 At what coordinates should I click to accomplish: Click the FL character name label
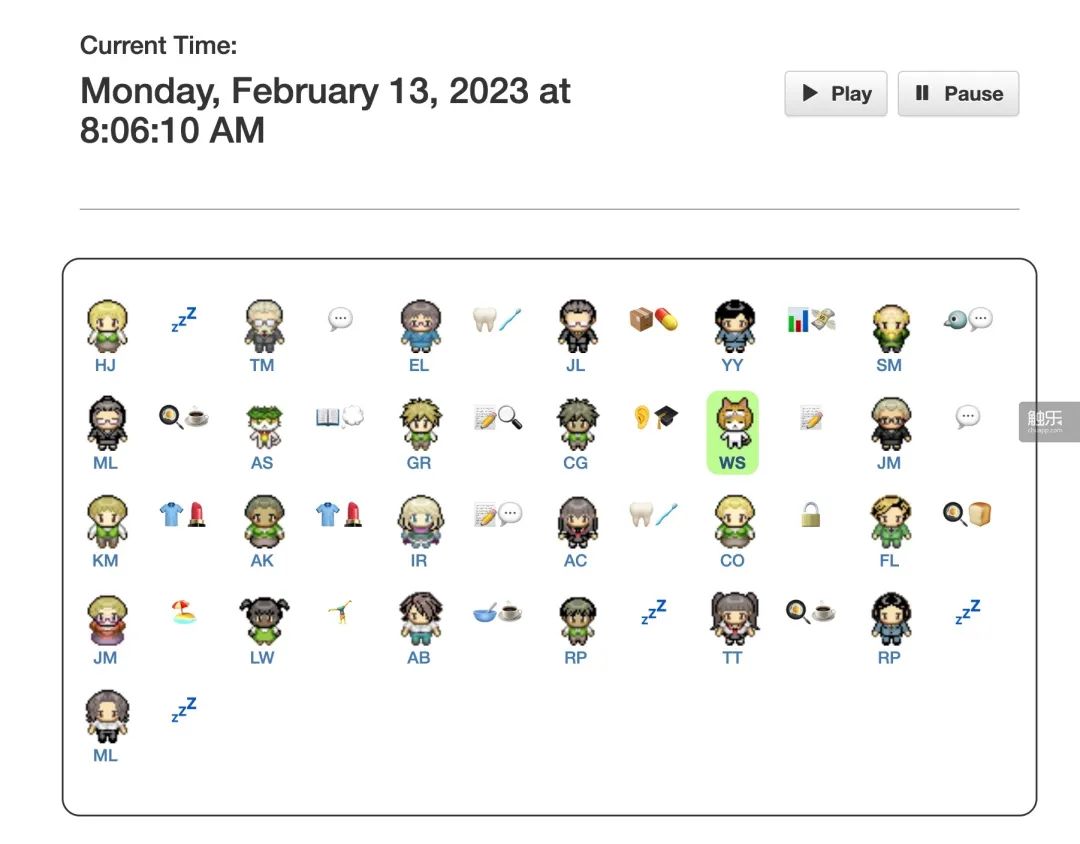coord(888,561)
